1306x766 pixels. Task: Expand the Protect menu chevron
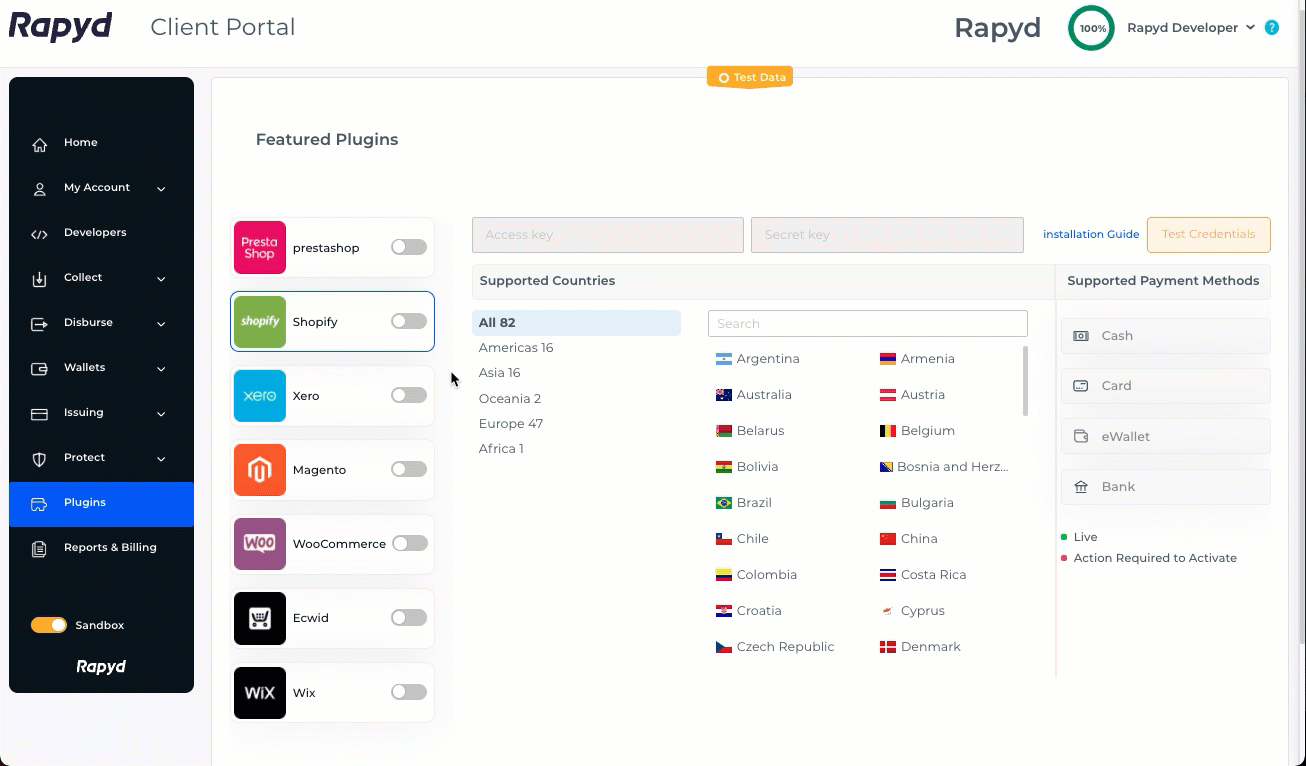(x=161, y=459)
